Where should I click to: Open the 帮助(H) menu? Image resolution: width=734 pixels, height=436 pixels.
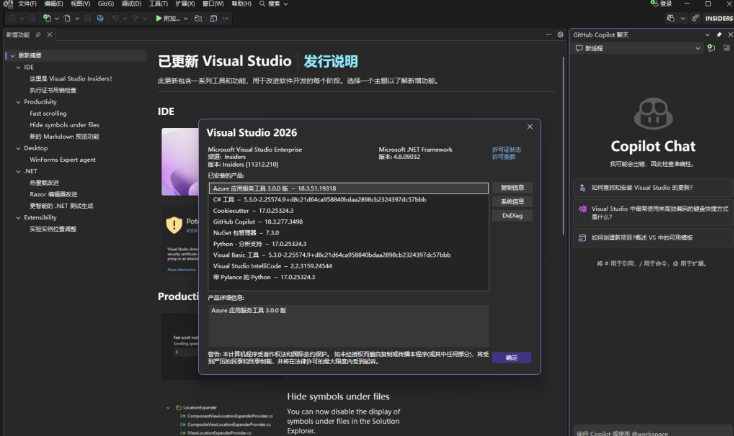[241, 4]
